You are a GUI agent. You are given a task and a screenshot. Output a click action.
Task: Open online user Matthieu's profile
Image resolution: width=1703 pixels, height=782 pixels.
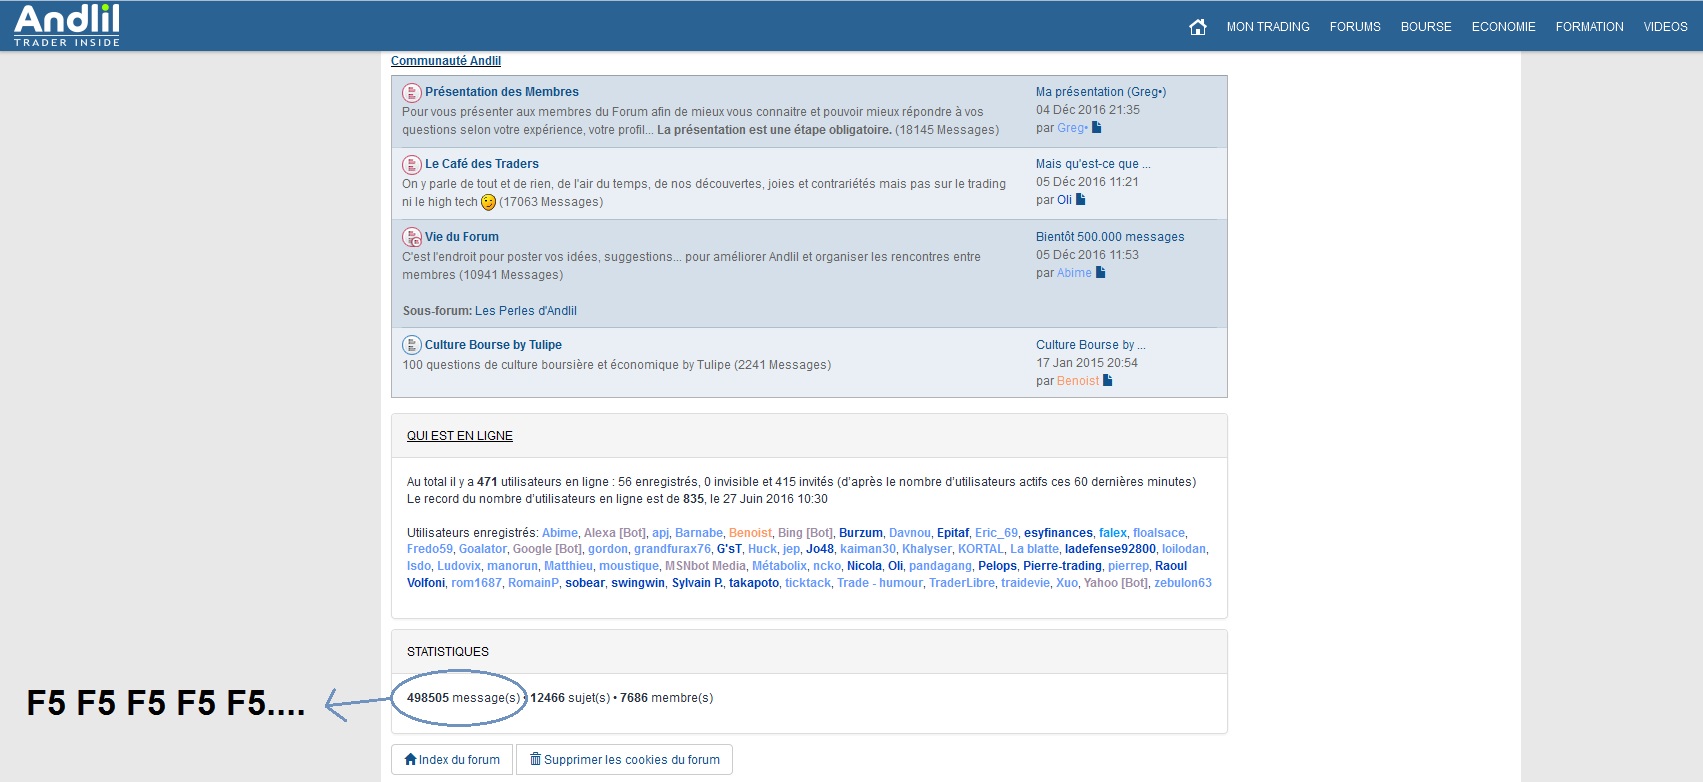click(568, 566)
